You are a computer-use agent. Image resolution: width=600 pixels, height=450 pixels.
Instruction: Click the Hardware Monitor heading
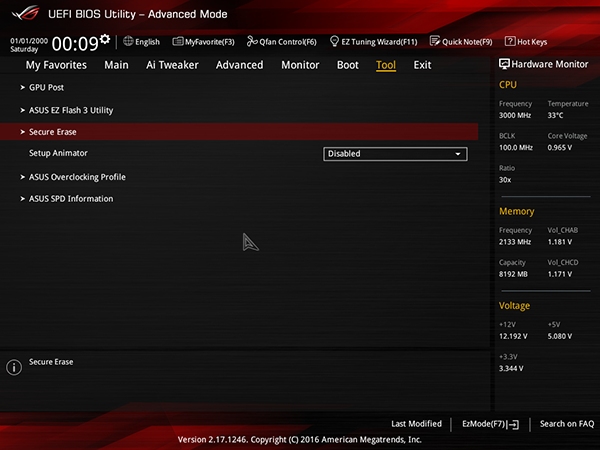pyautogui.click(x=550, y=64)
